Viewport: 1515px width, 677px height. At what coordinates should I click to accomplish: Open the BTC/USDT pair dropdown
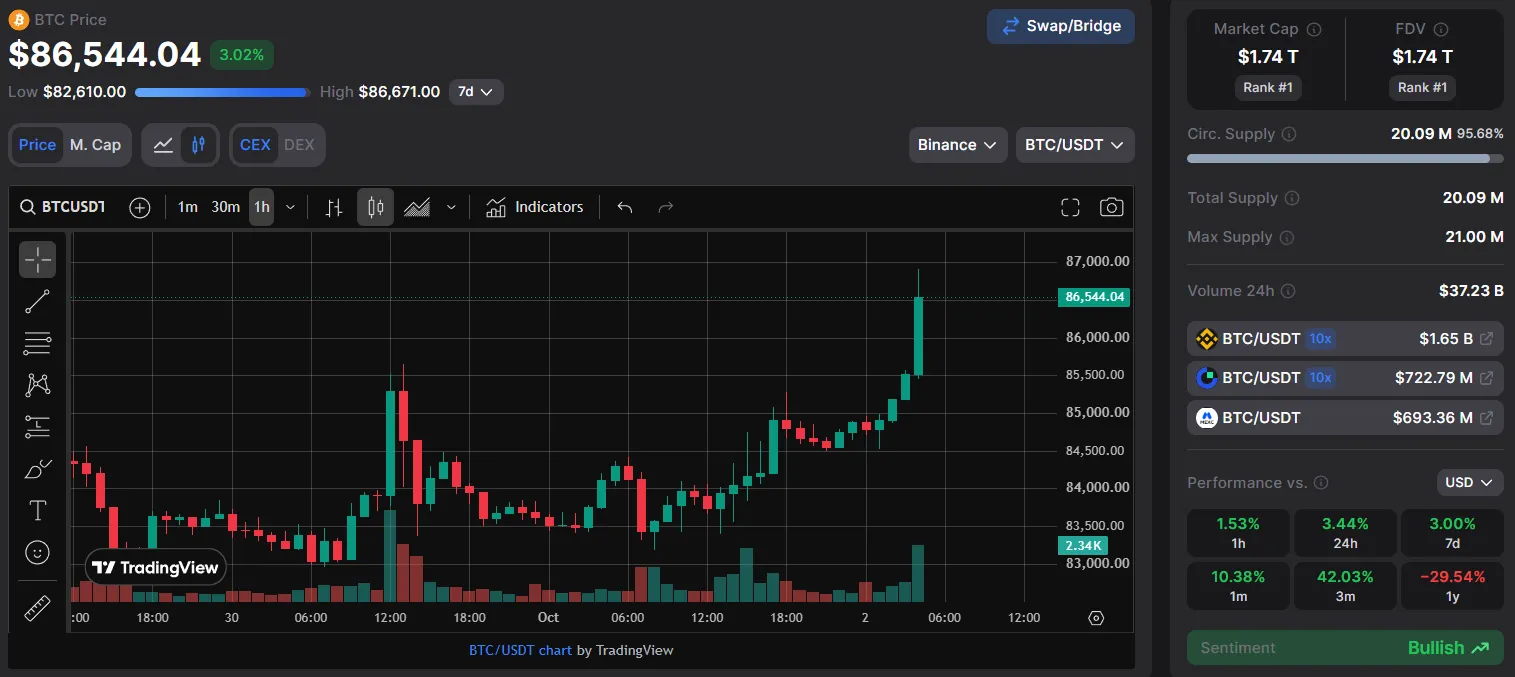click(x=1075, y=145)
